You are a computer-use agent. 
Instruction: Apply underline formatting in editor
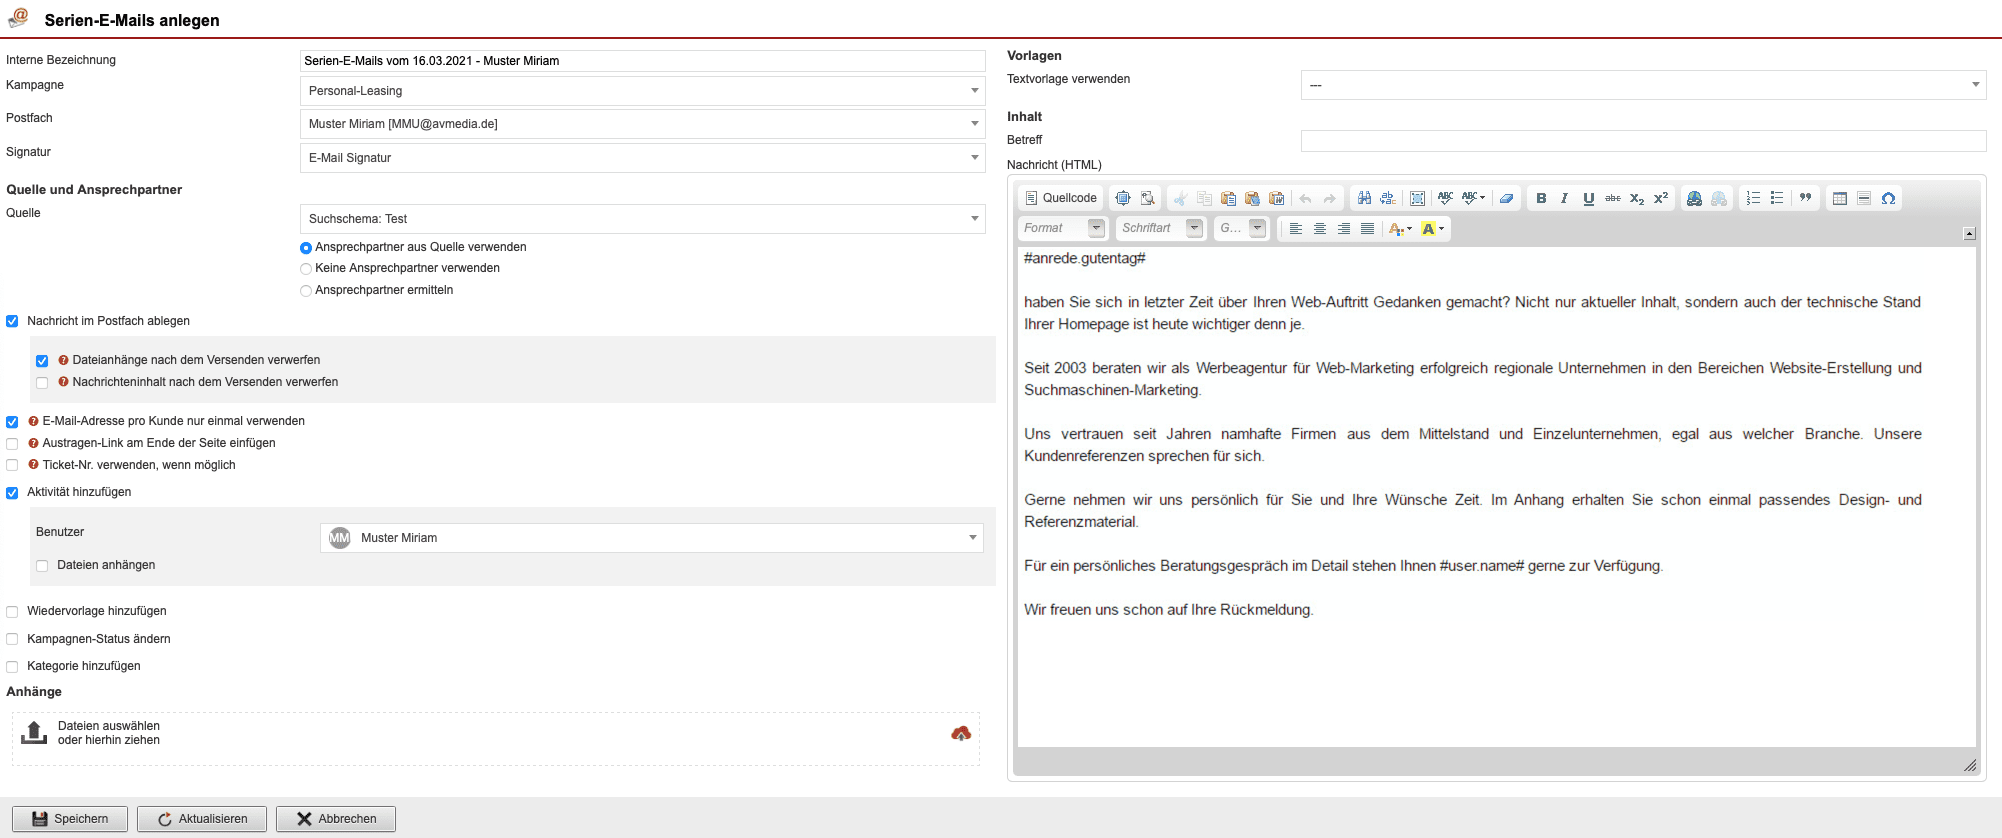[1588, 198]
